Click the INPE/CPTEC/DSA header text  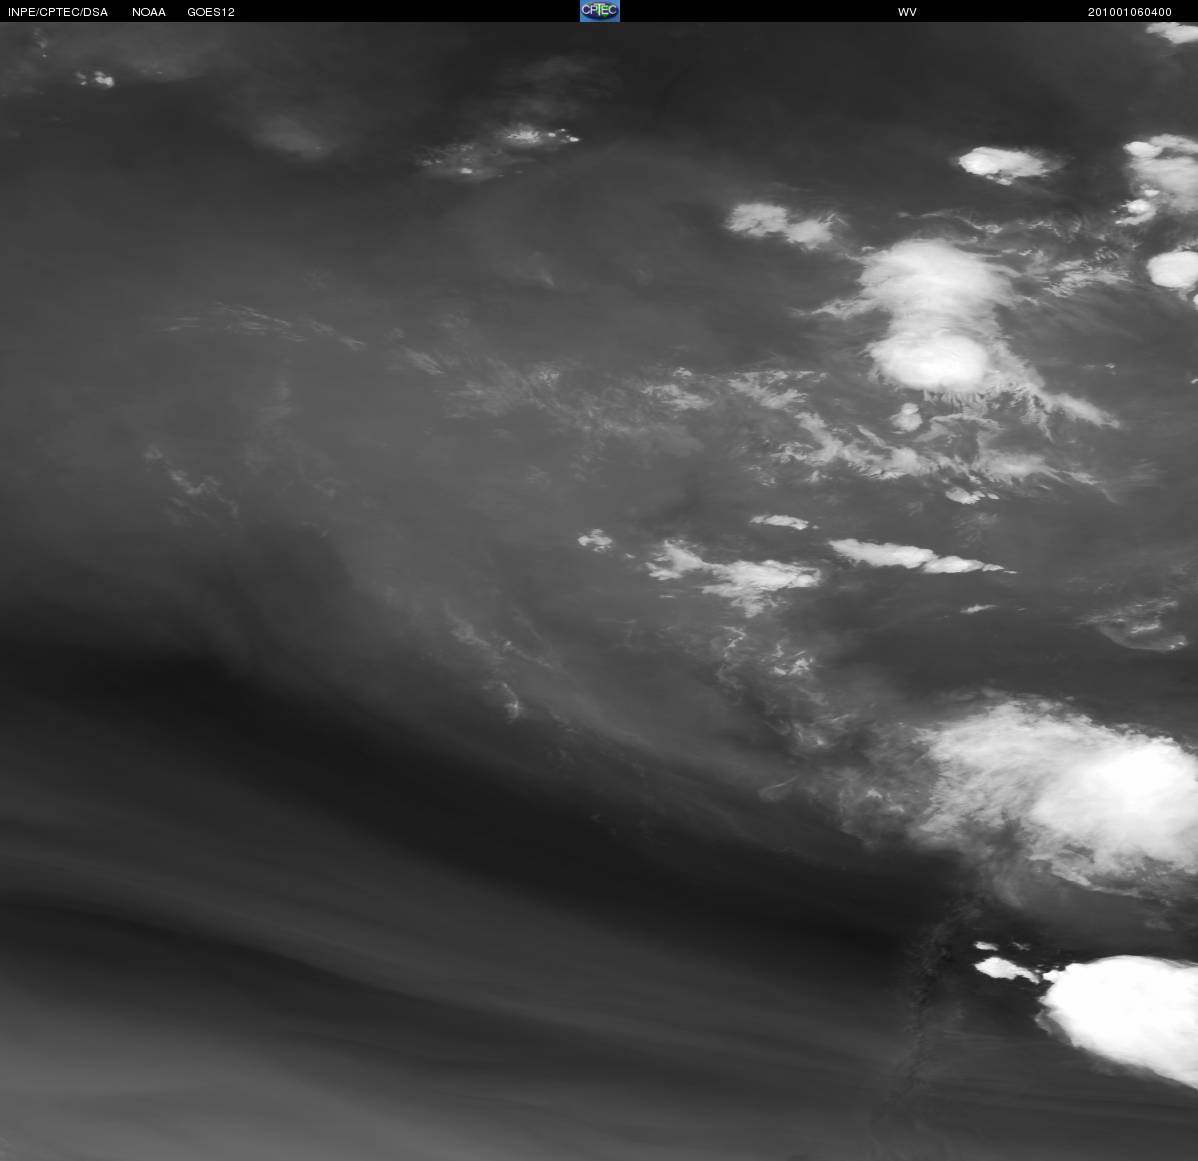(x=58, y=12)
